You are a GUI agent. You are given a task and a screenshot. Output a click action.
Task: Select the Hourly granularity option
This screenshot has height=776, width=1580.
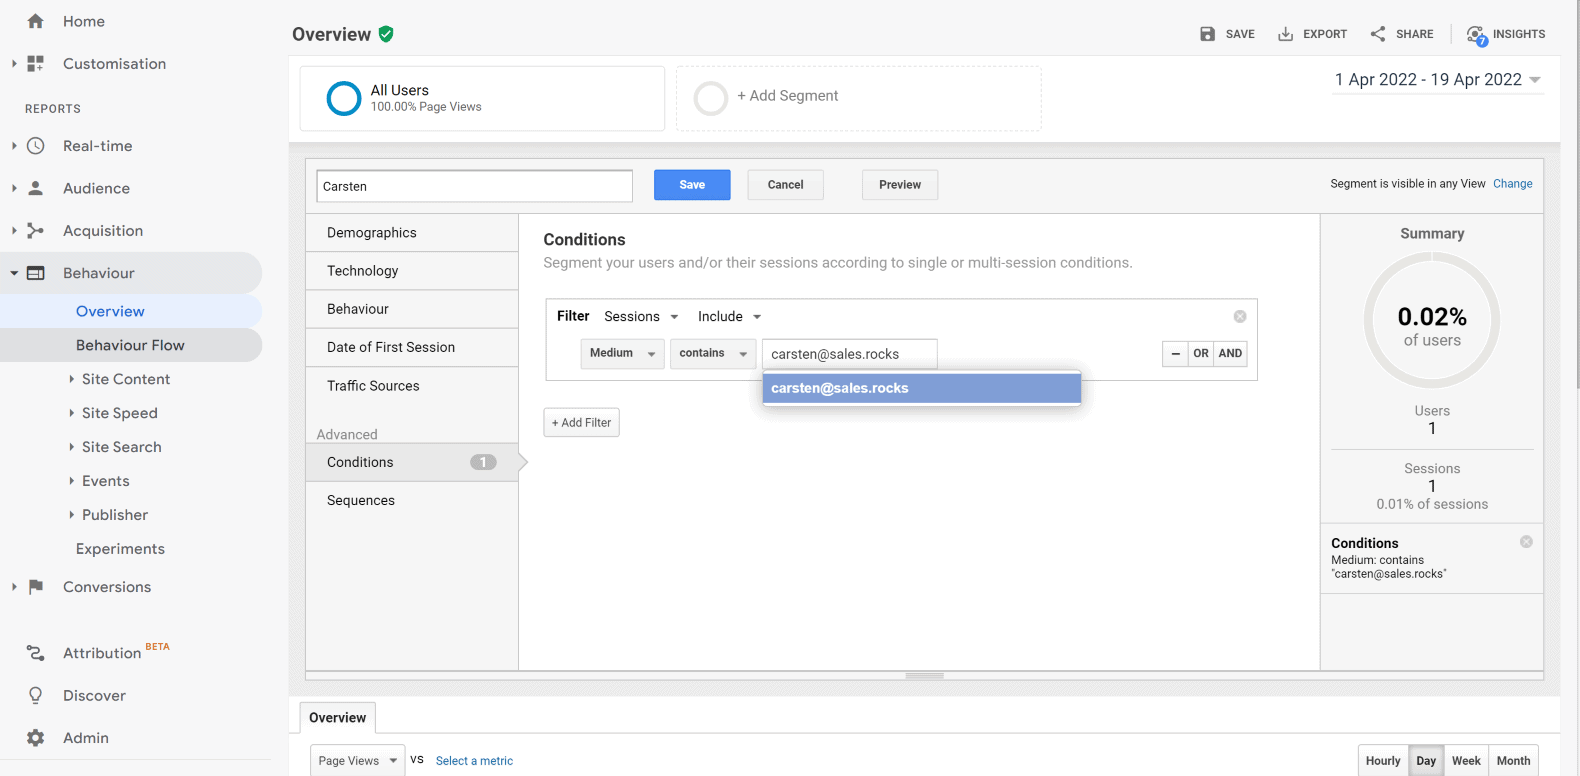point(1382,760)
